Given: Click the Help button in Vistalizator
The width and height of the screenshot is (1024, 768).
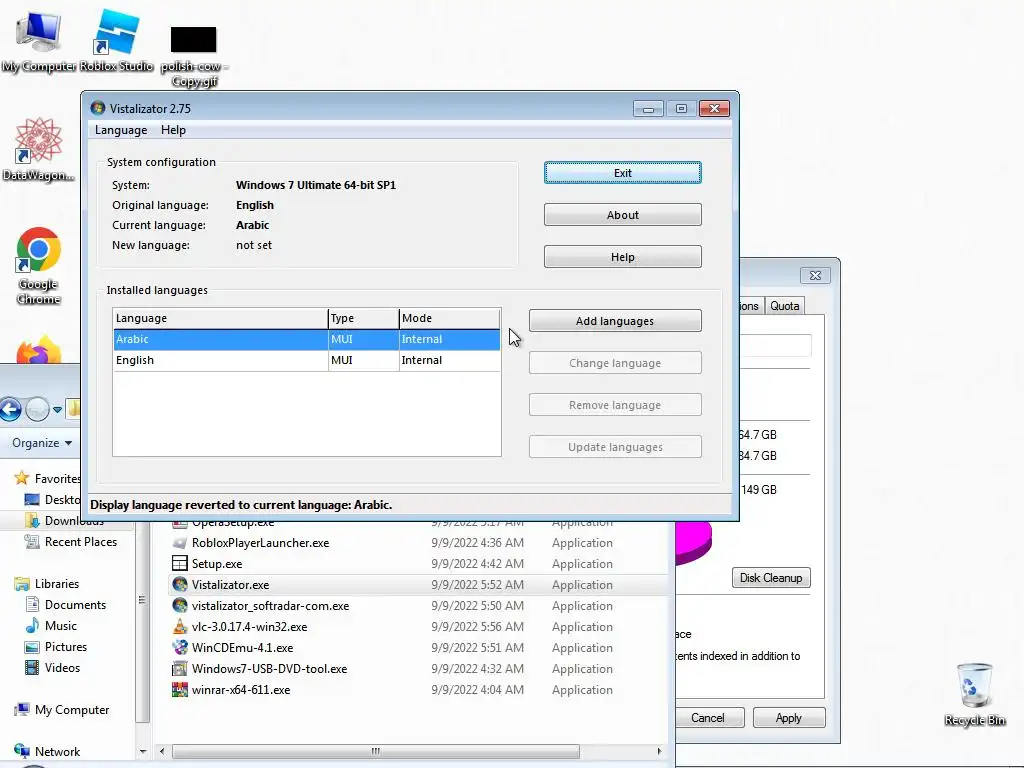Looking at the screenshot, I should [x=622, y=257].
